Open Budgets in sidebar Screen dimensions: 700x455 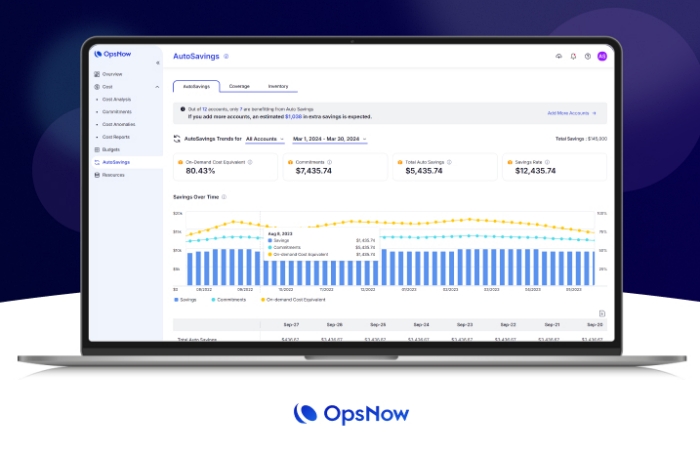pyautogui.click(x=111, y=150)
